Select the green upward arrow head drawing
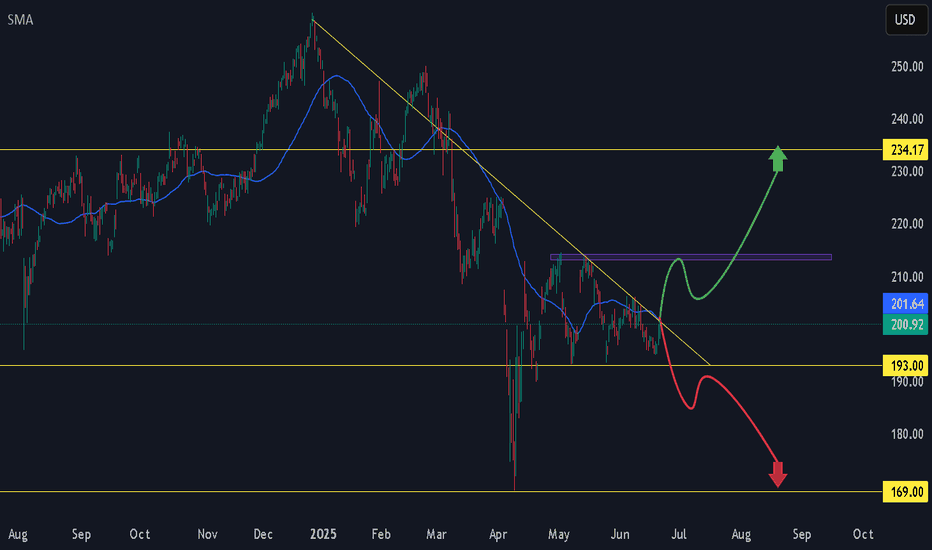This screenshot has width=932, height=550. click(777, 159)
